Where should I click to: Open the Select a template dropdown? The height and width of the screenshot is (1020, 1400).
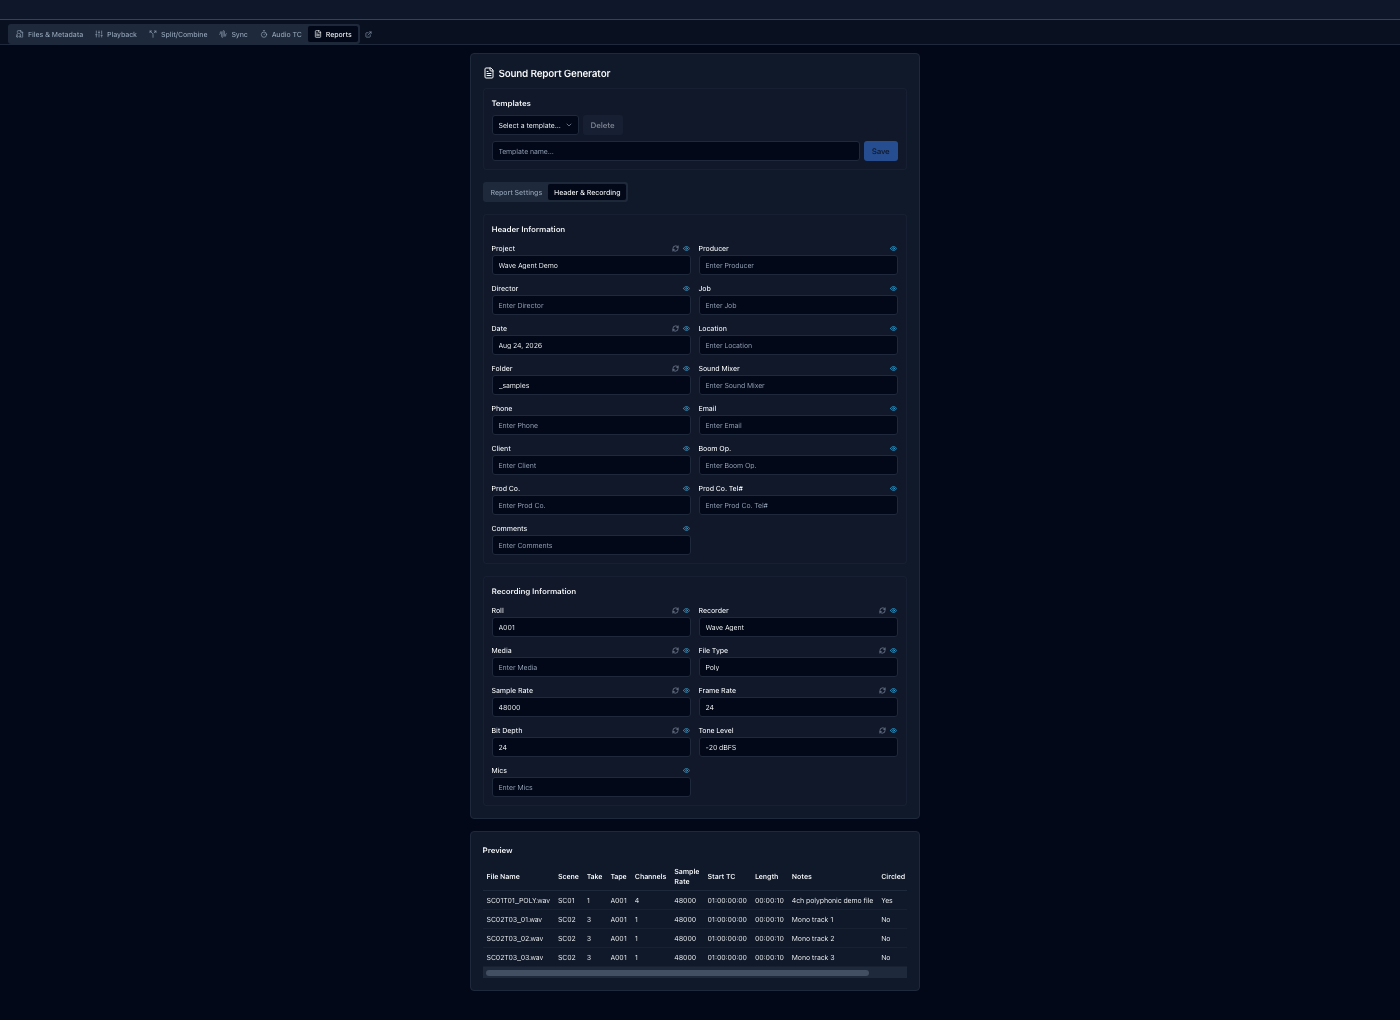pos(535,125)
